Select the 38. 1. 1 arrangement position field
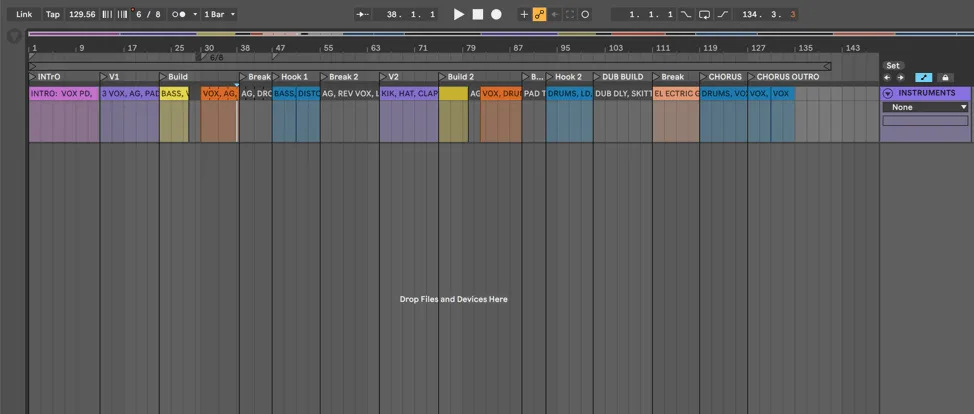The width and height of the screenshot is (974, 414). click(406, 14)
